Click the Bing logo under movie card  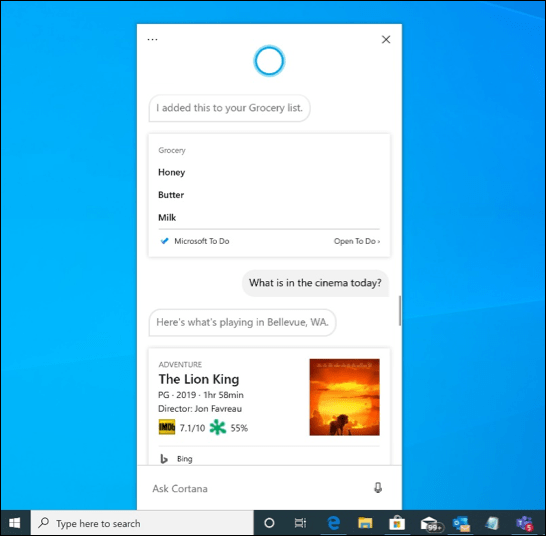pyautogui.click(x=164, y=459)
